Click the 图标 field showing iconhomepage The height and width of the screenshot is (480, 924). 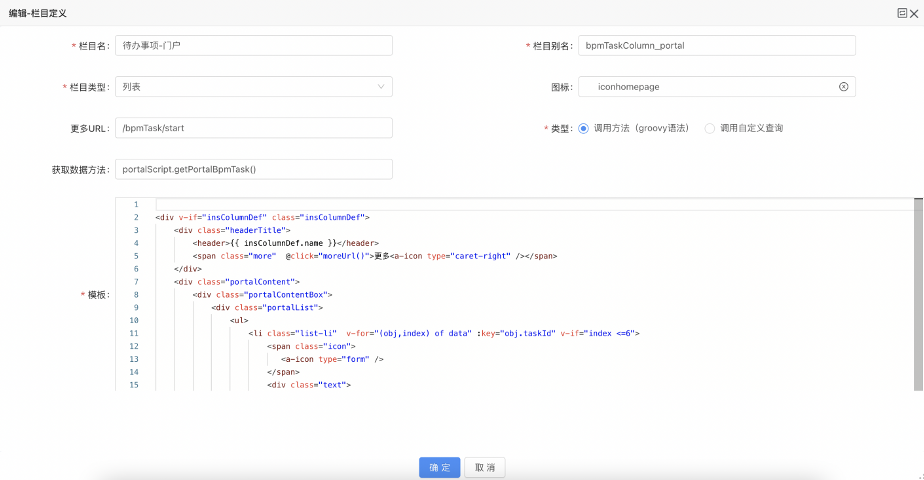pos(717,87)
